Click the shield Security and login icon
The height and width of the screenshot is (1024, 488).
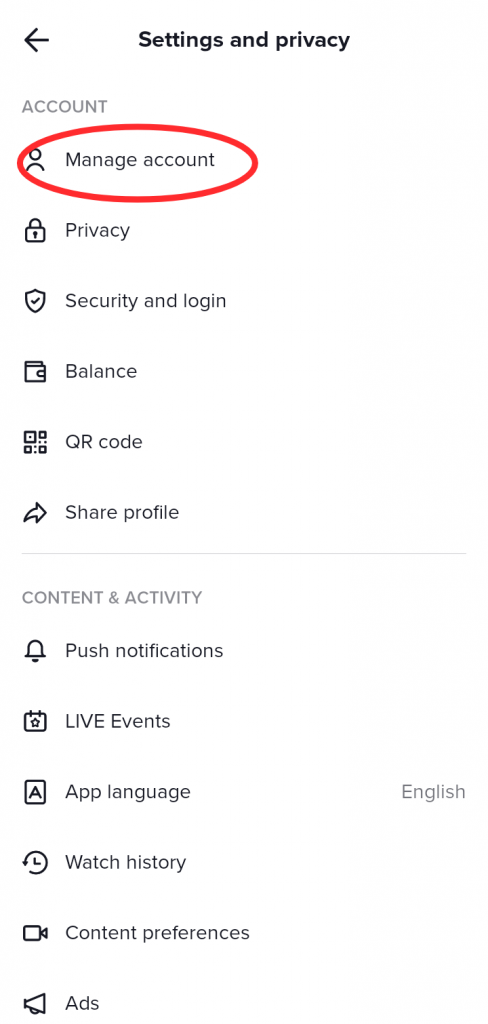click(x=35, y=301)
